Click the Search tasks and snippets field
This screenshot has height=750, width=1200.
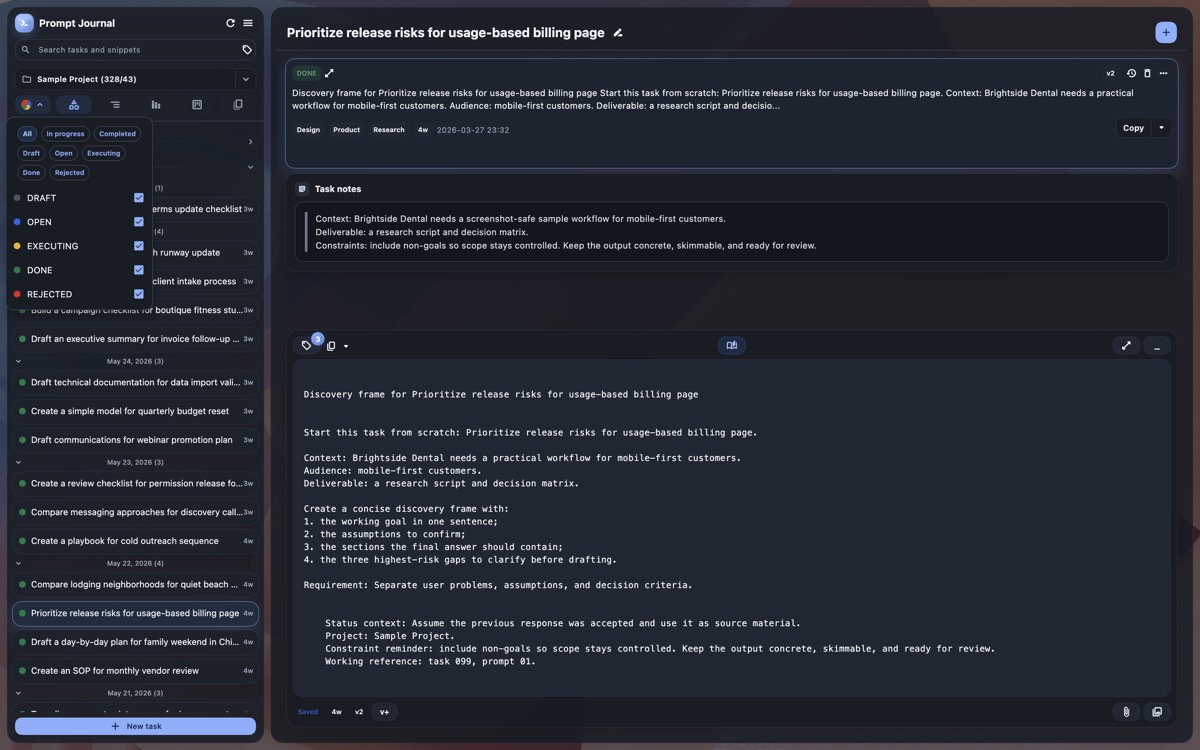pyautogui.click(x=135, y=50)
